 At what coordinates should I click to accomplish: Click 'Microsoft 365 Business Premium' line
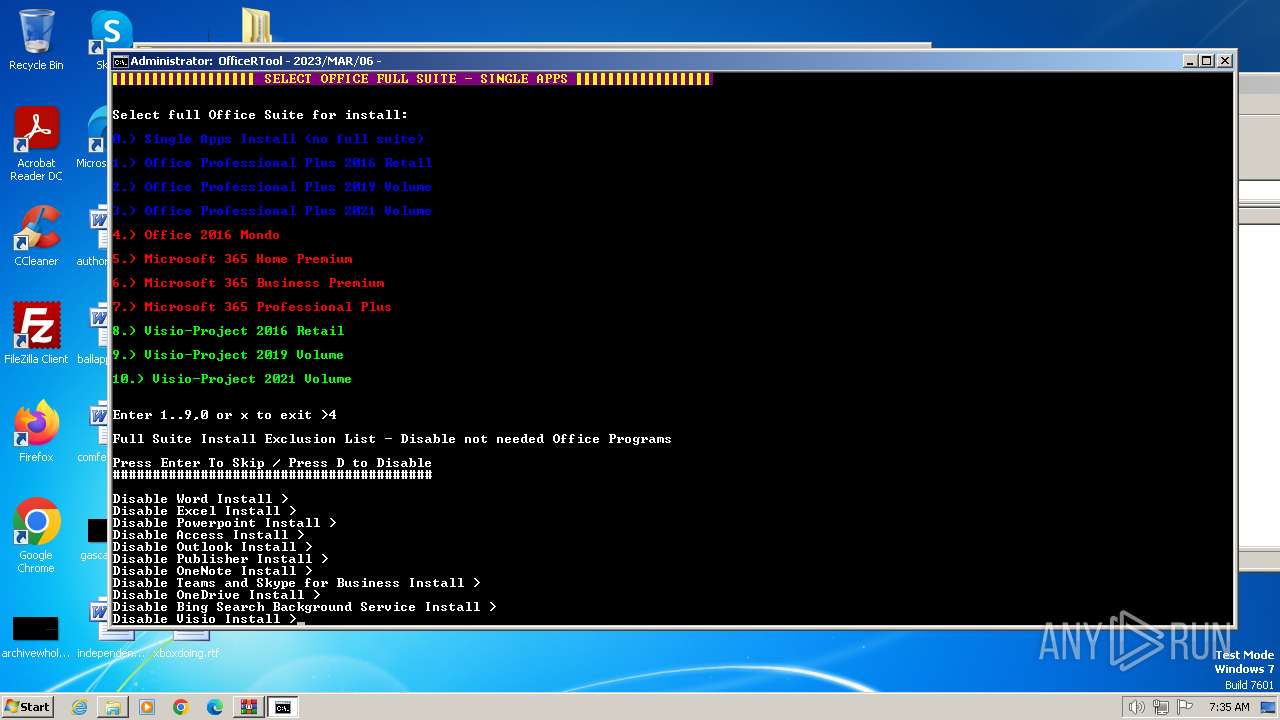[248, 283]
